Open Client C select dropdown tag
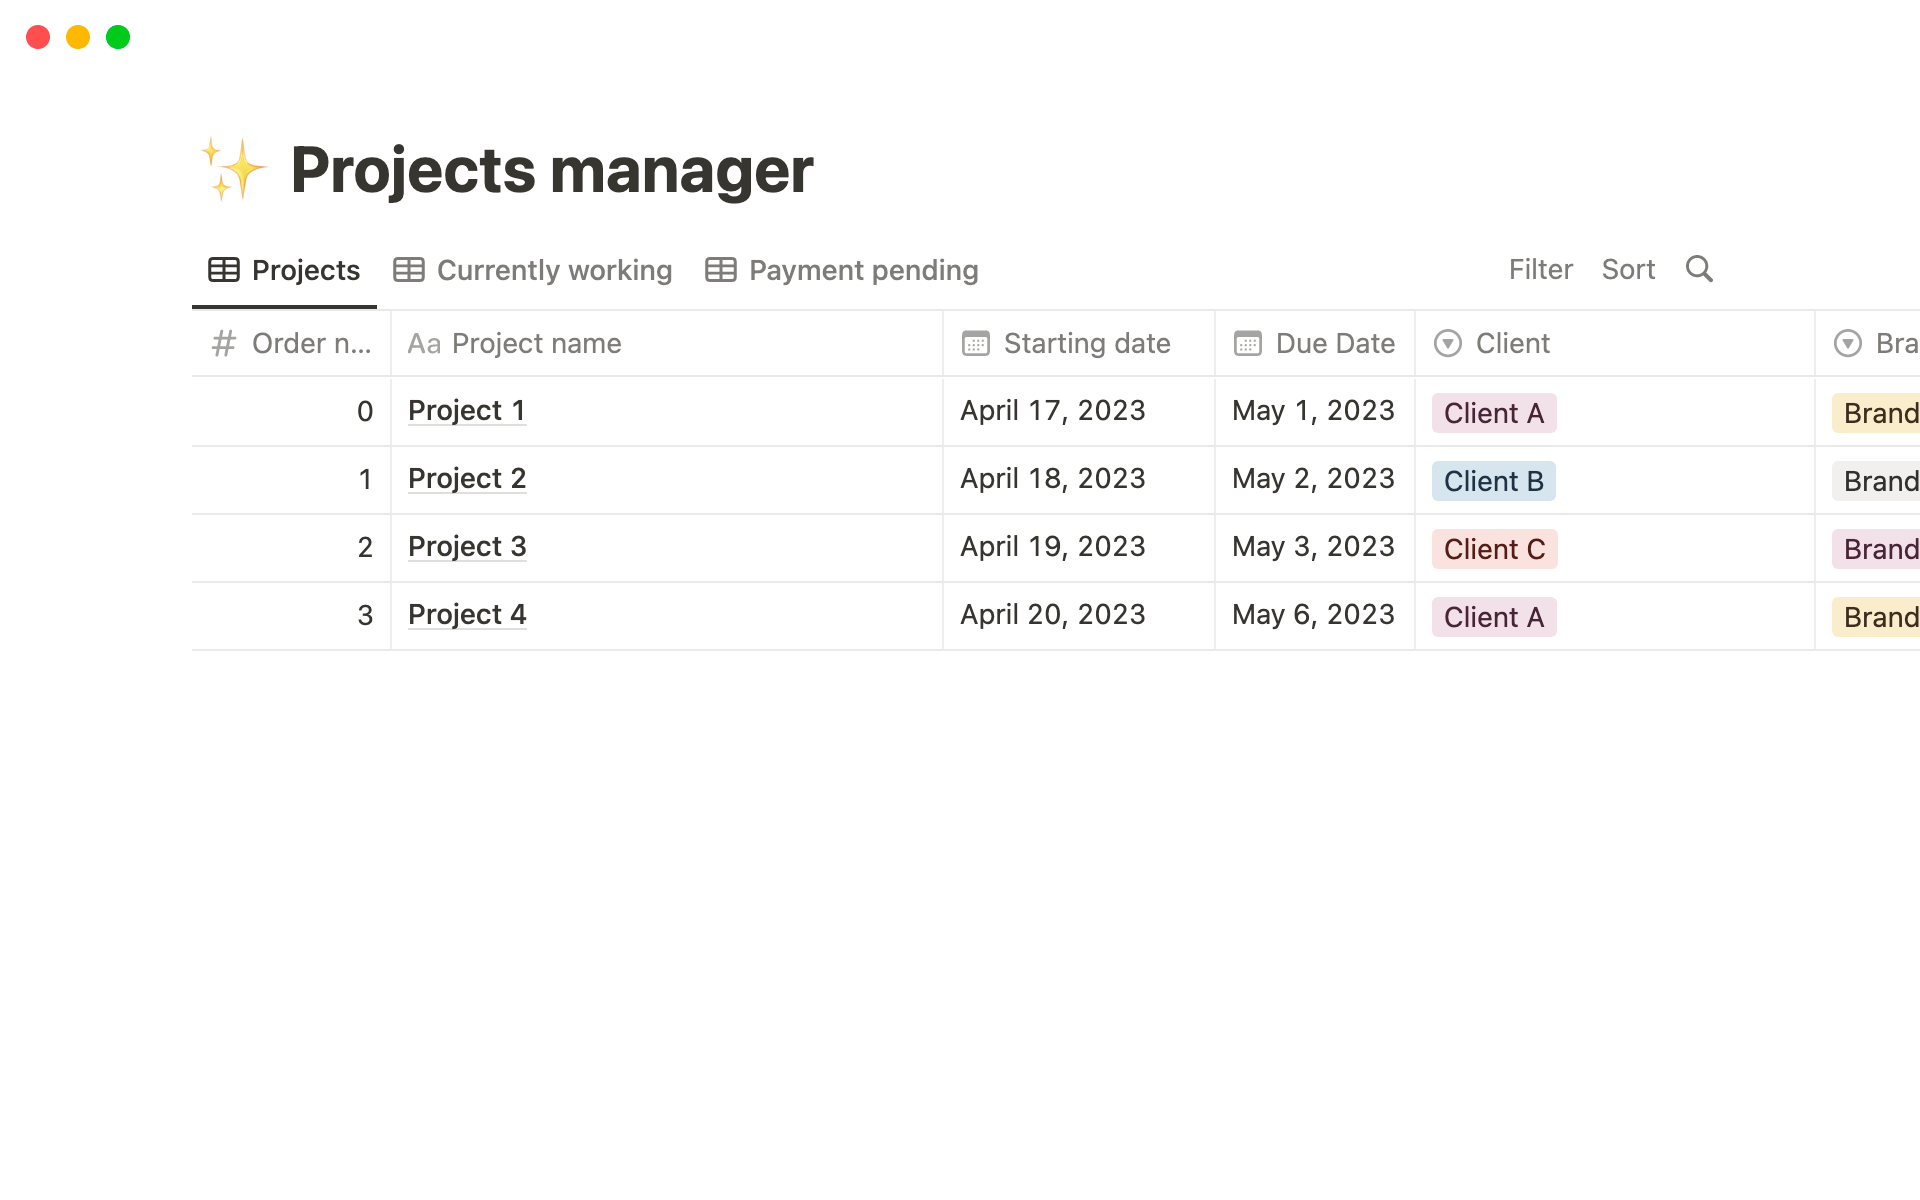The width and height of the screenshot is (1920, 1200). tap(1494, 549)
